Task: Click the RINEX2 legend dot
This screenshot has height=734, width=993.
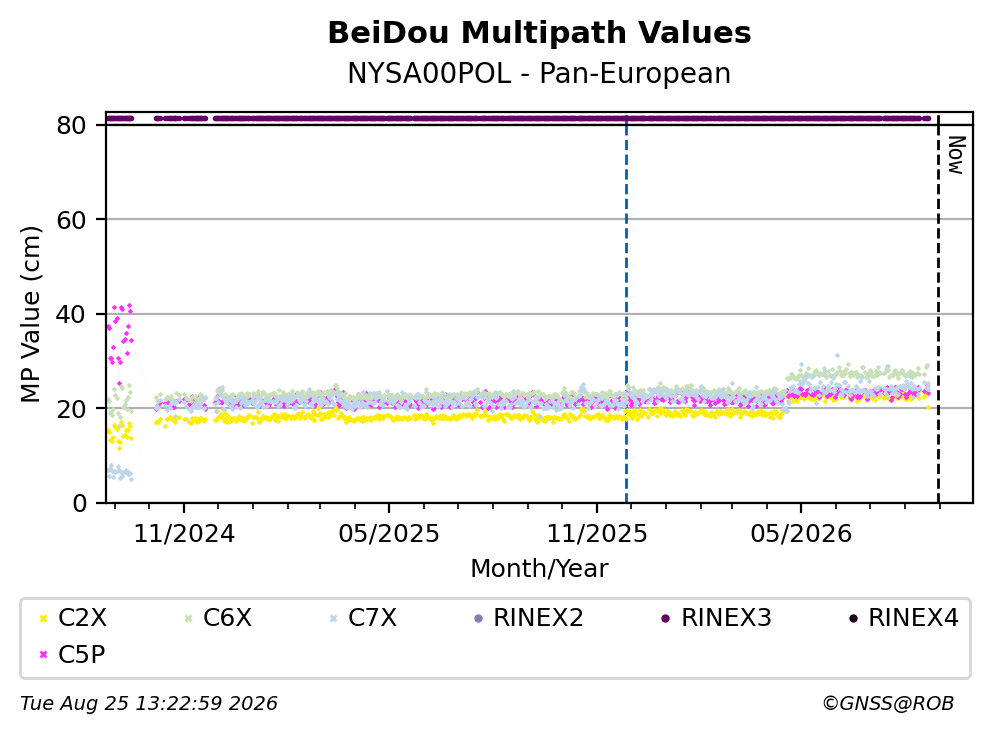Action: [x=479, y=618]
